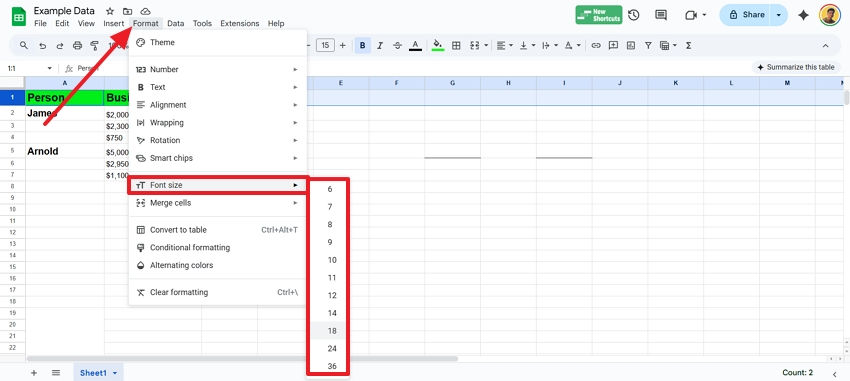Click the font size box showing 15
Screen dimensions: 850x381
click(325, 46)
